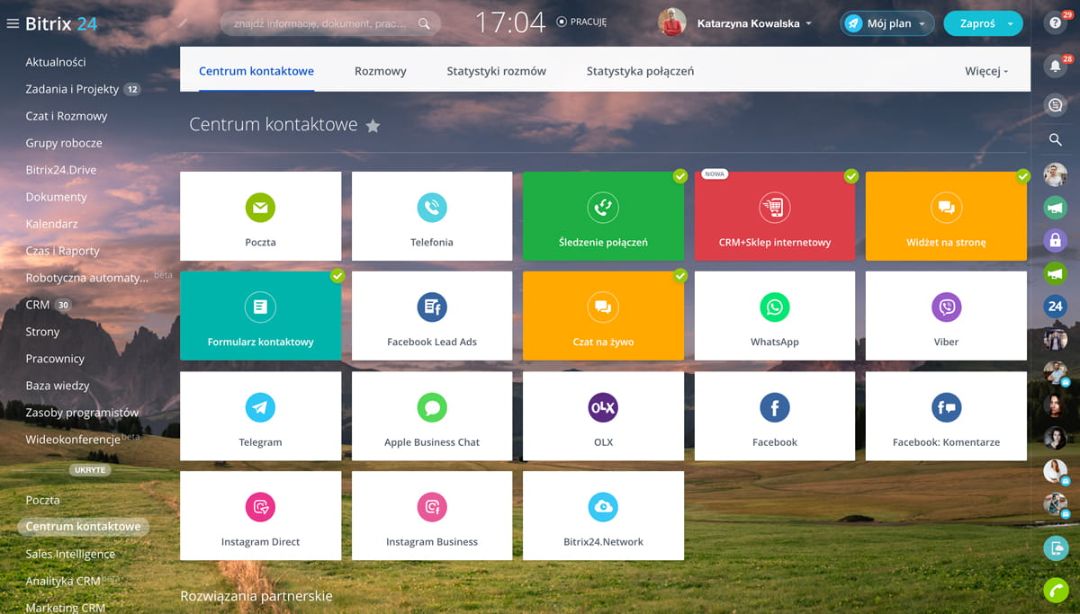Expand the Zaproś dropdown arrow
Viewport: 1080px width, 614px height.
[1010, 23]
